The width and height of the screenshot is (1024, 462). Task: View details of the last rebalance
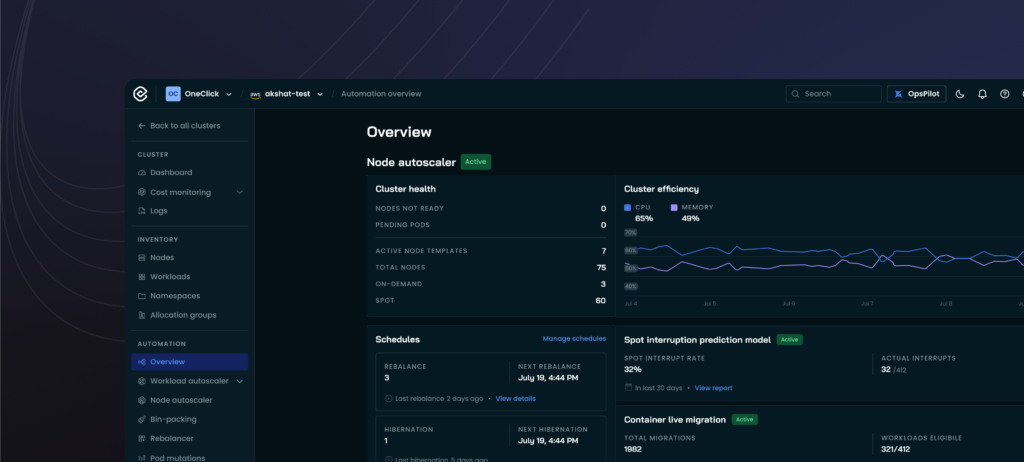pos(515,398)
